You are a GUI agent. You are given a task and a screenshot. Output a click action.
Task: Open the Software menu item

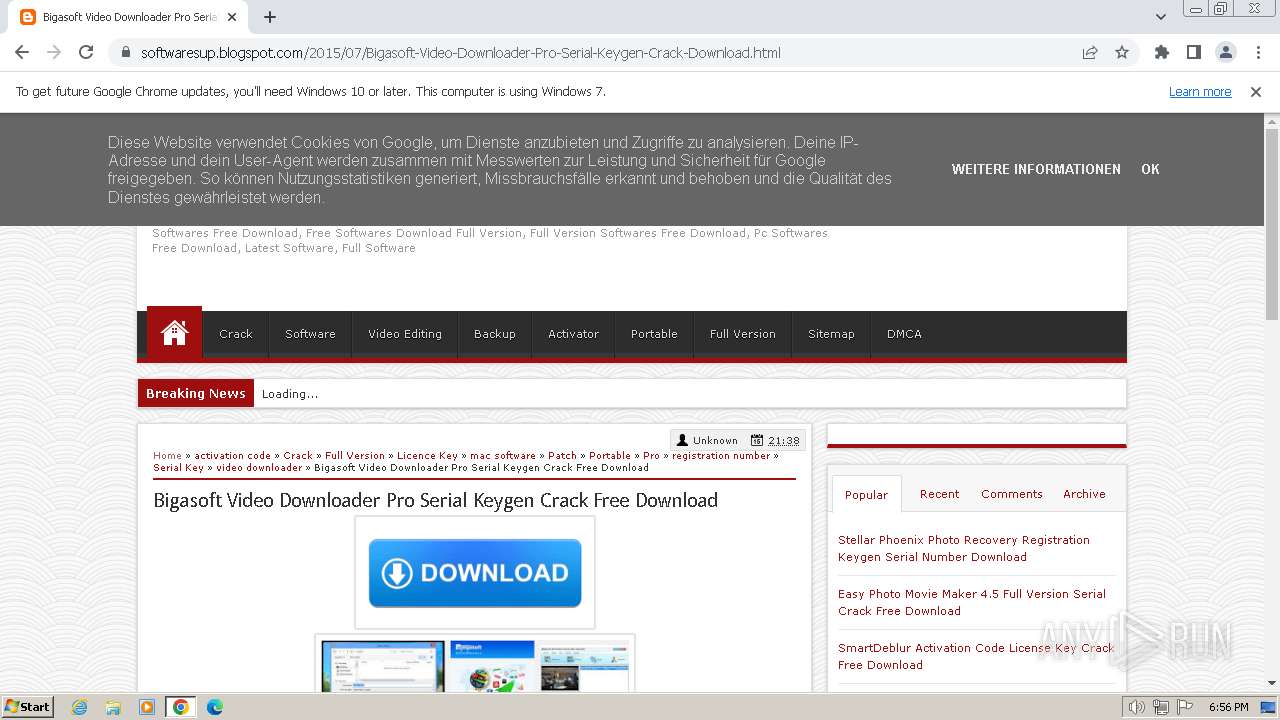point(310,334)
